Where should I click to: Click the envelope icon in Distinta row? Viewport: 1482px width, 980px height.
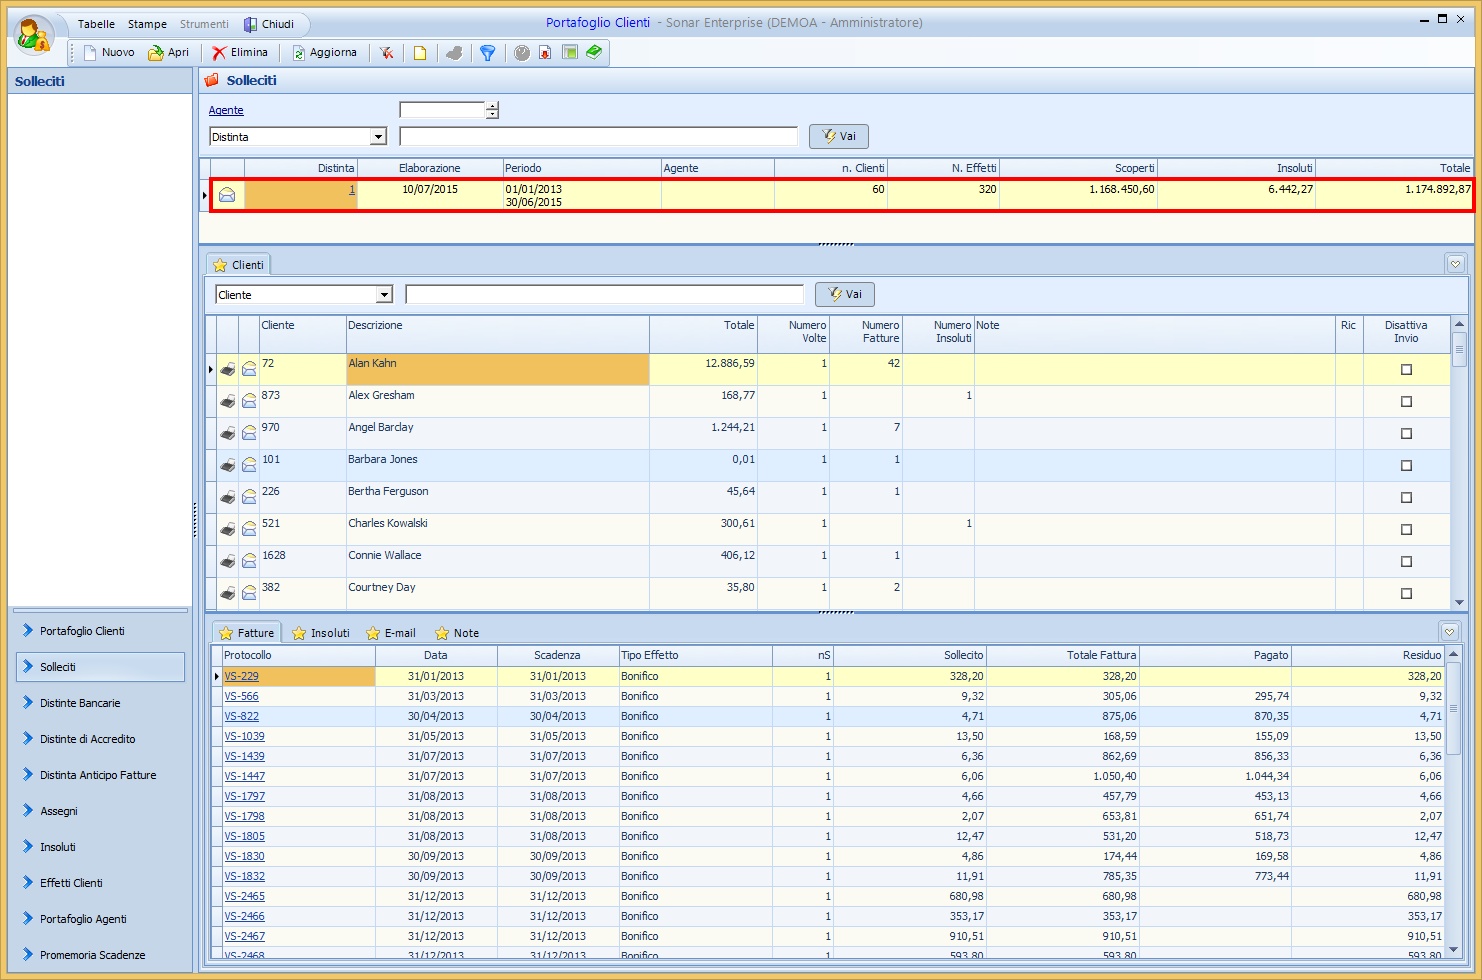point(227,195)
